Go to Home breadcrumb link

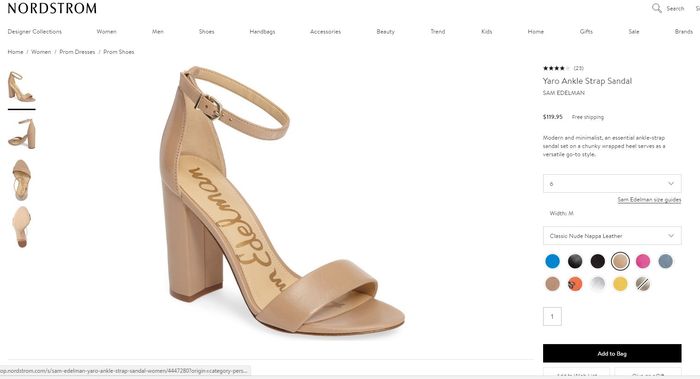[15, 52]
